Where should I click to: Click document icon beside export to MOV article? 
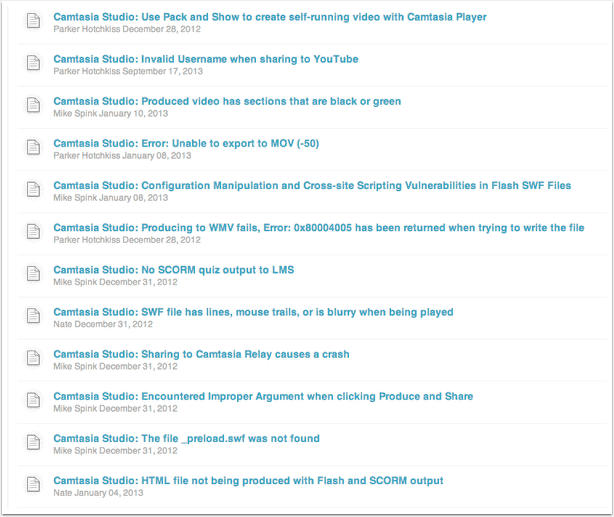33,147
